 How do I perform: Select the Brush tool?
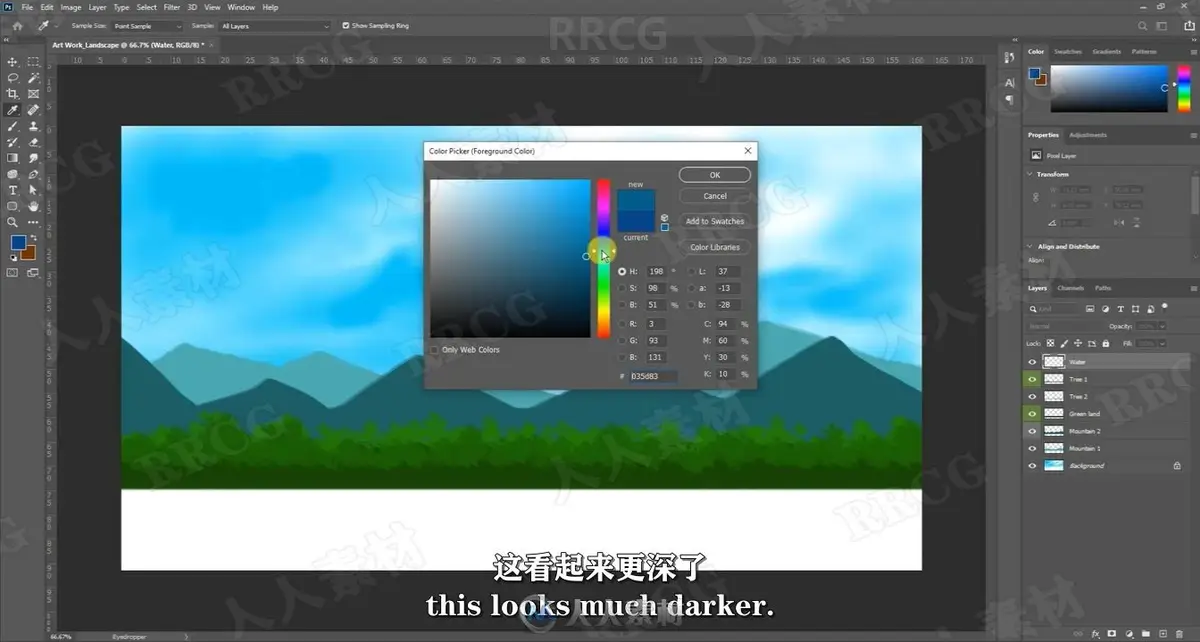pyautogui.click(x=13, y=126)
